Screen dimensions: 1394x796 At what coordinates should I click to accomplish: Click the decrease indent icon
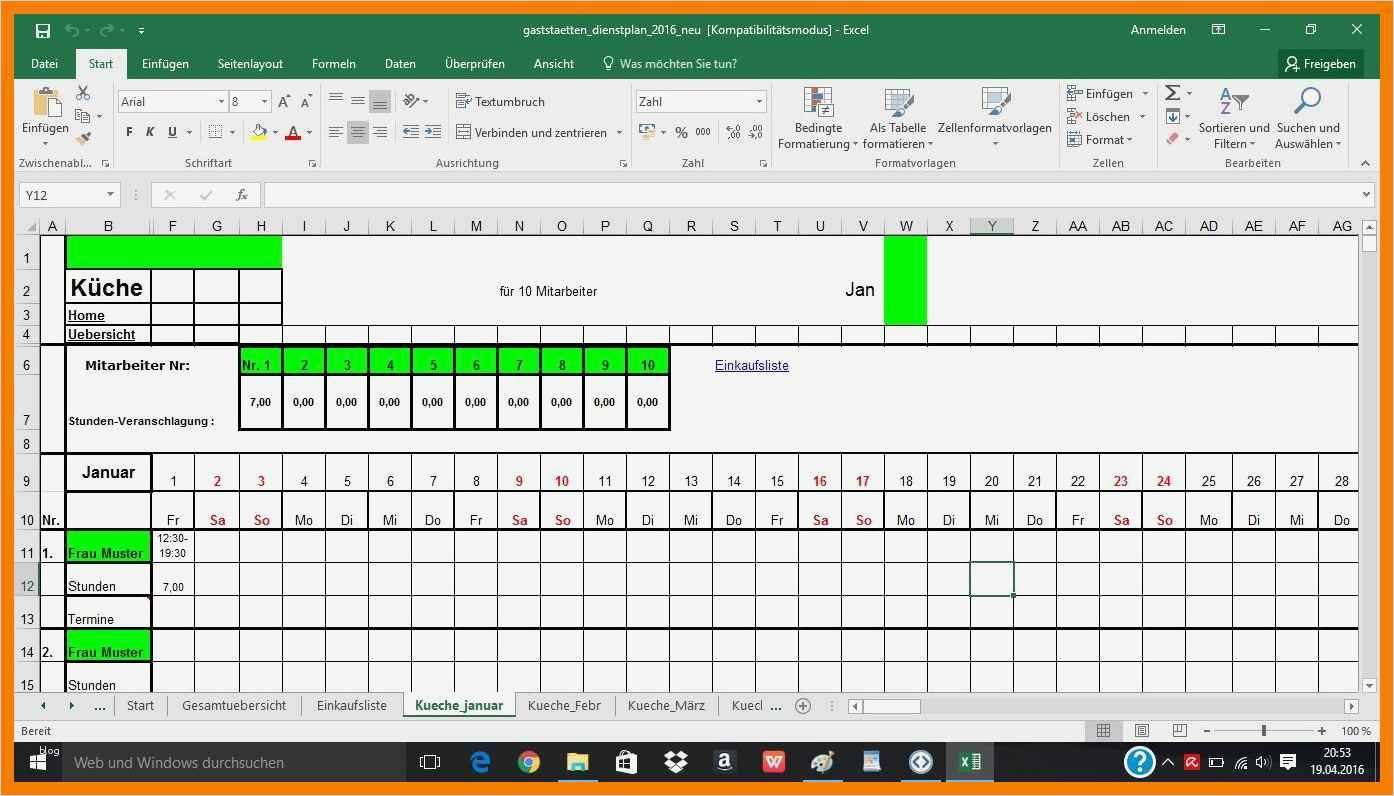click(411, 132)
